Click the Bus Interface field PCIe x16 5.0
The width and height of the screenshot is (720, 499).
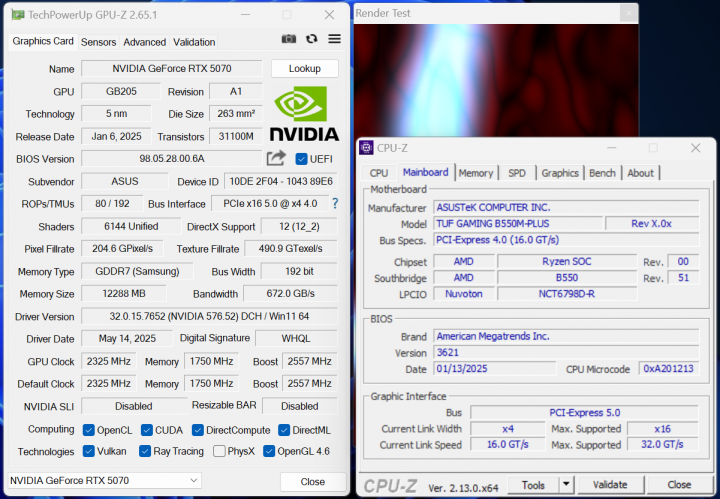point(270,203)
